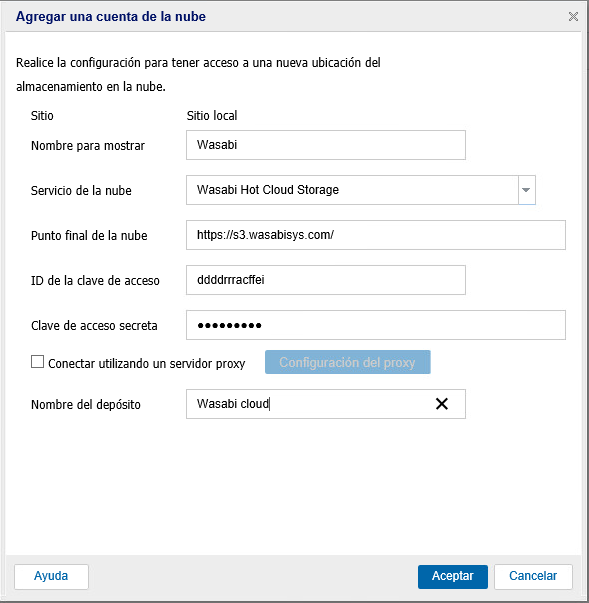Open the Ayuda help button
Image resolution: width=589 pixels, height=603 pixels.
(x=51, y=576)
